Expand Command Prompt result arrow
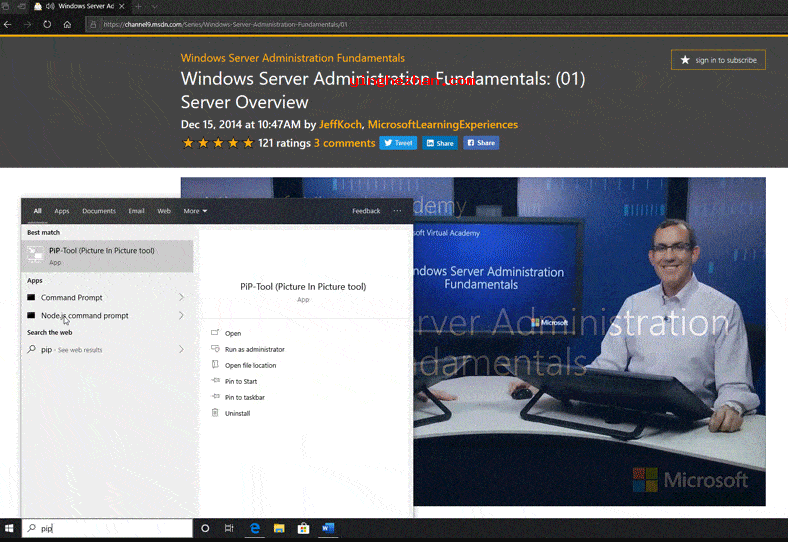The width and height of the screenshot is (788, 542). click(x=181, y=298)
